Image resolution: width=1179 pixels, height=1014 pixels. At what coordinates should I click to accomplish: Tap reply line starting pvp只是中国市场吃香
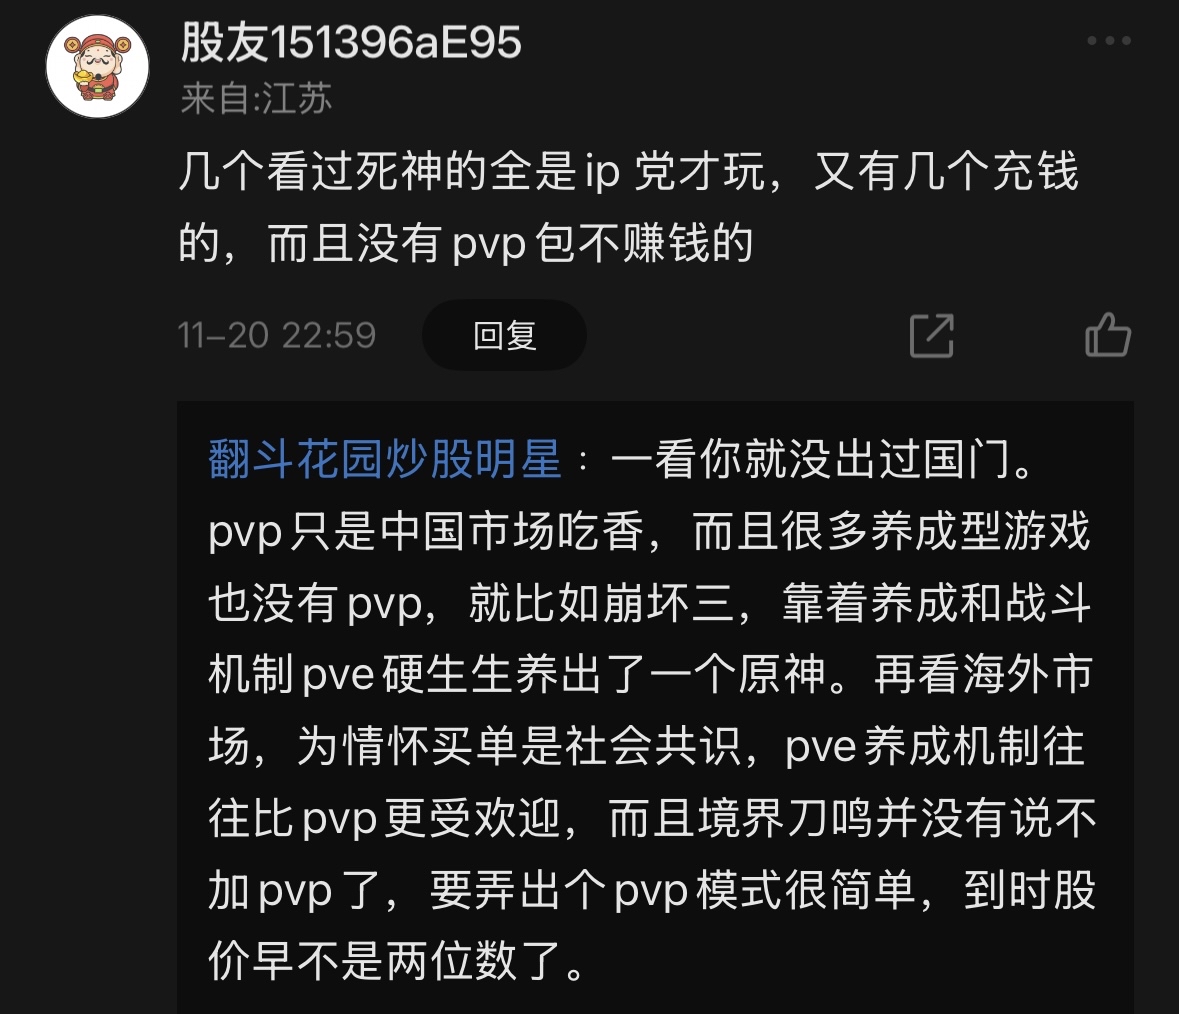[x=649, y=531]
